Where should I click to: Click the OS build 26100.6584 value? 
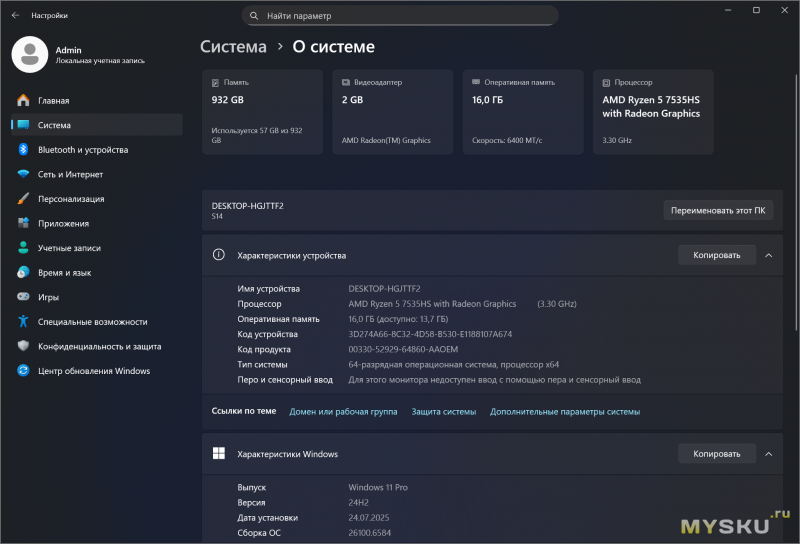tap(369, 533)
